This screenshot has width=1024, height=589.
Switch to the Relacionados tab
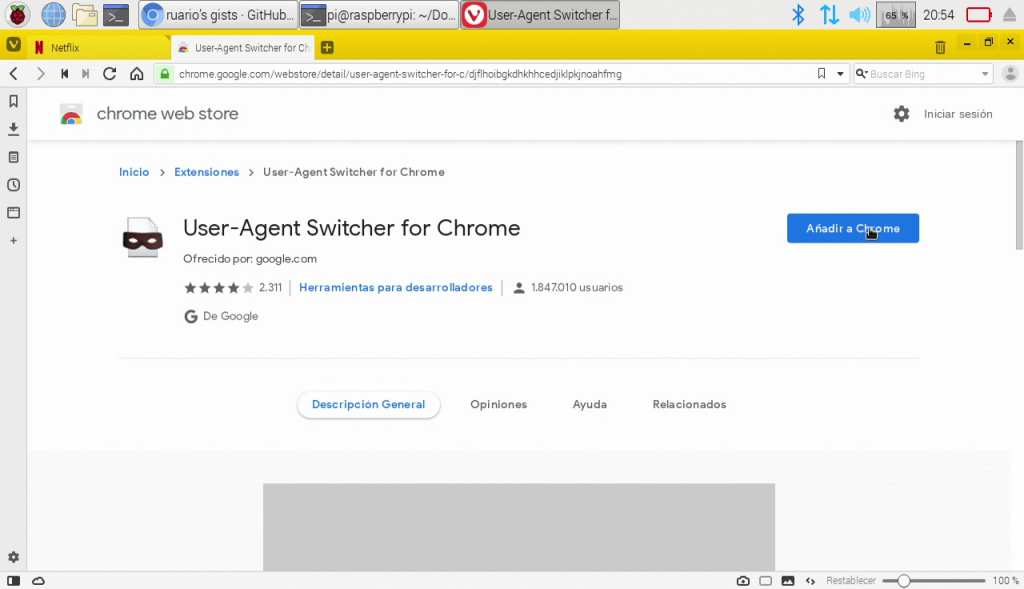689,404
